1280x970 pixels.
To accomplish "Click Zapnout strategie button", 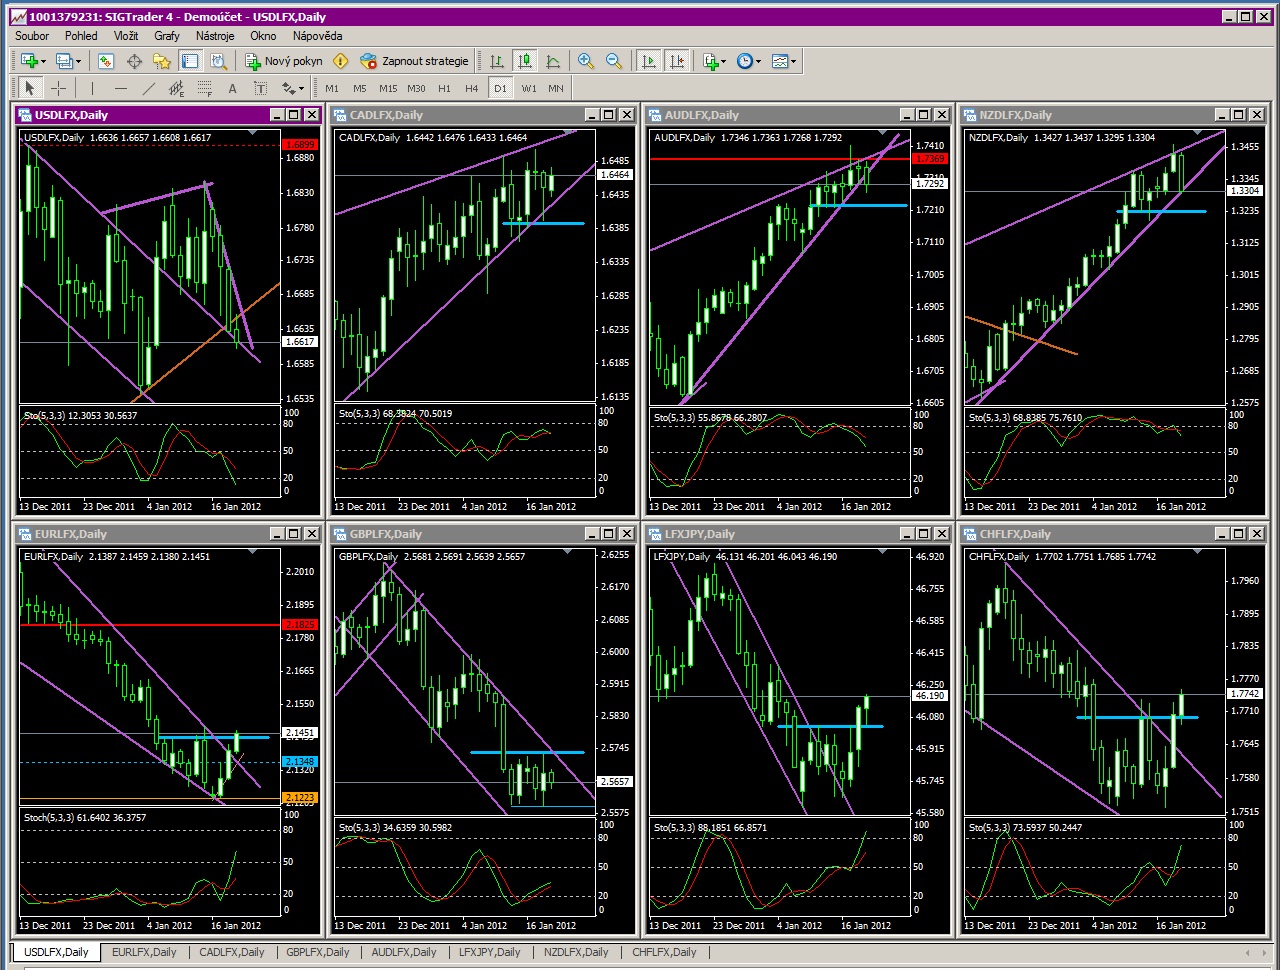I will coord(414,61).
